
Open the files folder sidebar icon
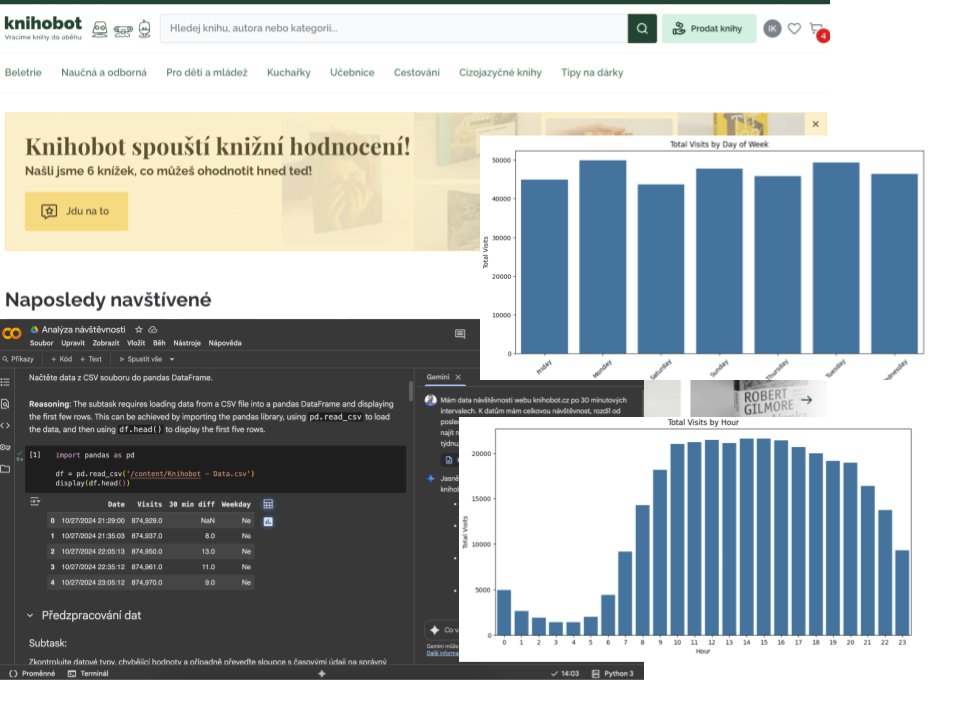5,469
